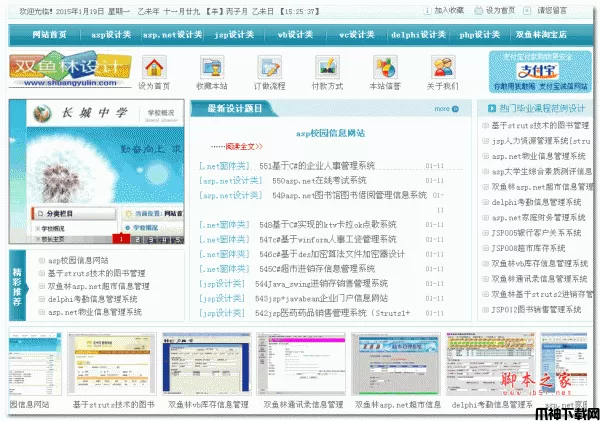Open the asp设计类 menu item
The width and height of the screenshot is (600, 421).
coord(111,34)
